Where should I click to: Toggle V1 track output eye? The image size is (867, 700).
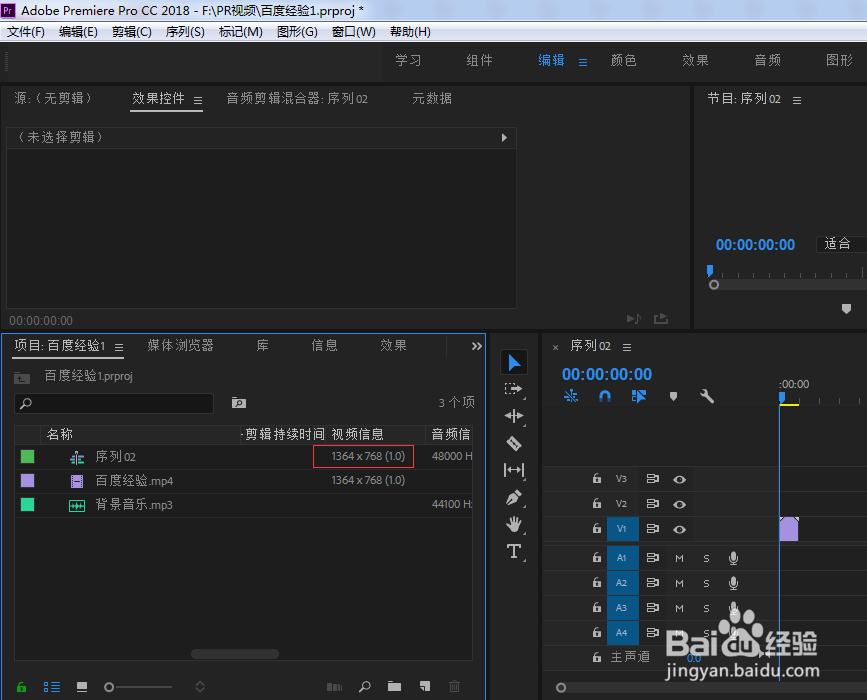[680, 529]
